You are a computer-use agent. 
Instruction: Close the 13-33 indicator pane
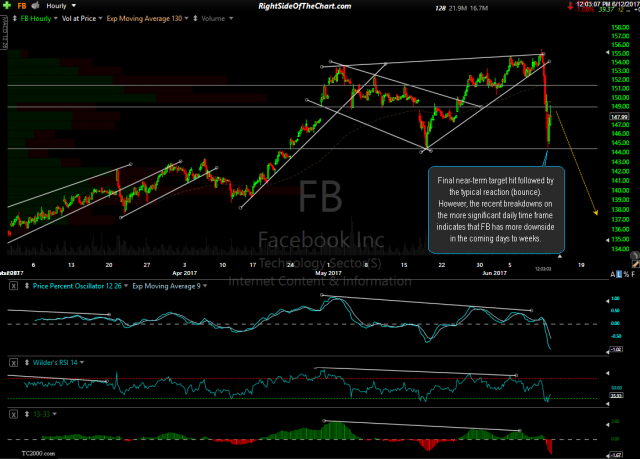[13, 414]
